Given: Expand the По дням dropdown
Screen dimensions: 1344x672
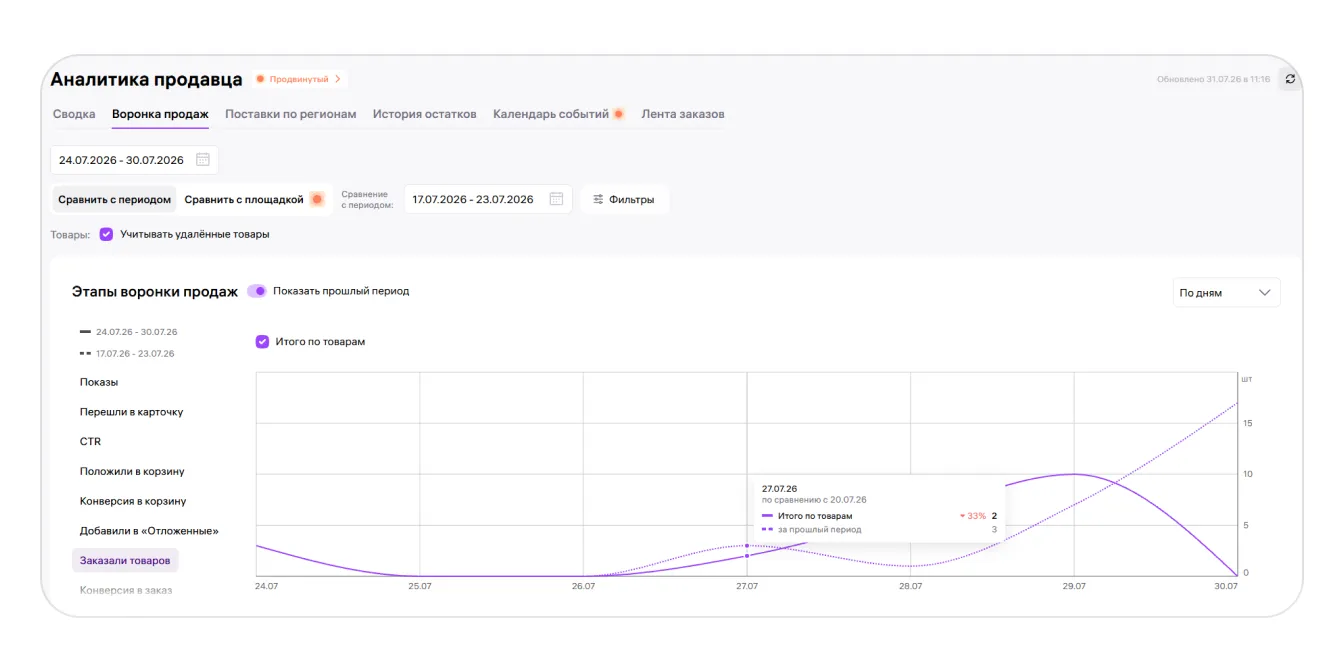Looking at the screenshot, I should coord(1226,292).
